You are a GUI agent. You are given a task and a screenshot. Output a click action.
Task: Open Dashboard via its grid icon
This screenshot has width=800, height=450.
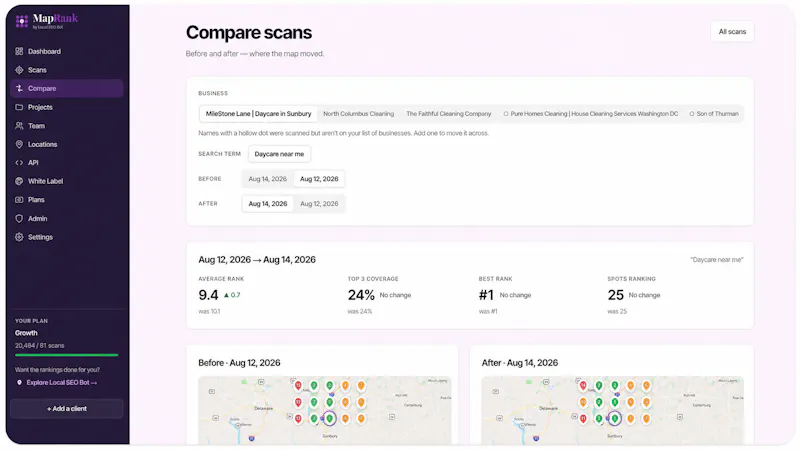point(19,51)
